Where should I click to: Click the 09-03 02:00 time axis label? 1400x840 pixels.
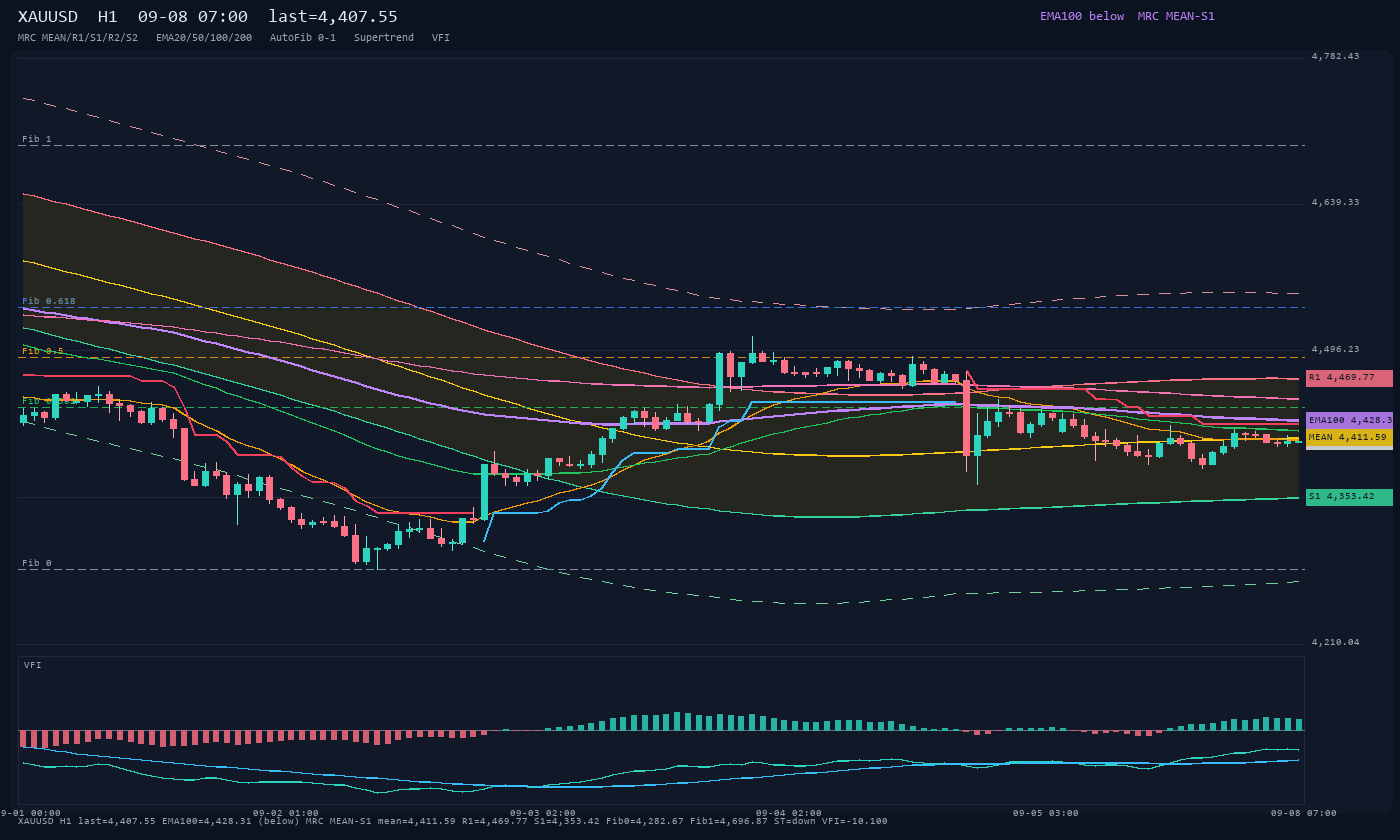coord(543,813)
